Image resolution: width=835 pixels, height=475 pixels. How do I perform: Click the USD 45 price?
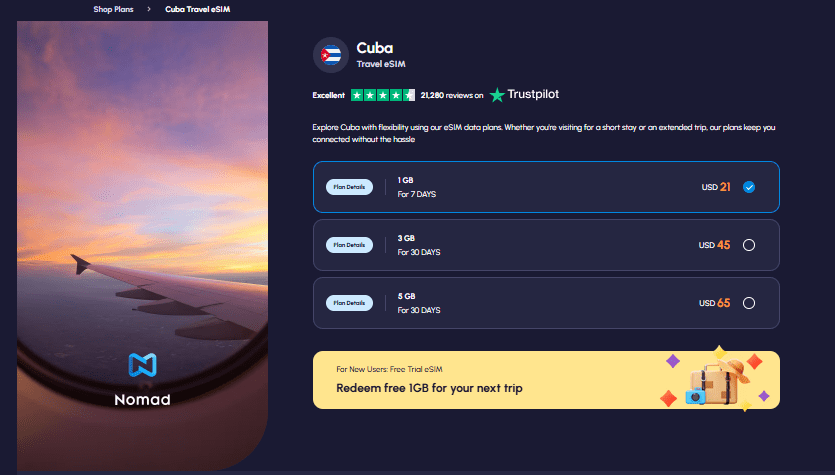pos(714,245)
